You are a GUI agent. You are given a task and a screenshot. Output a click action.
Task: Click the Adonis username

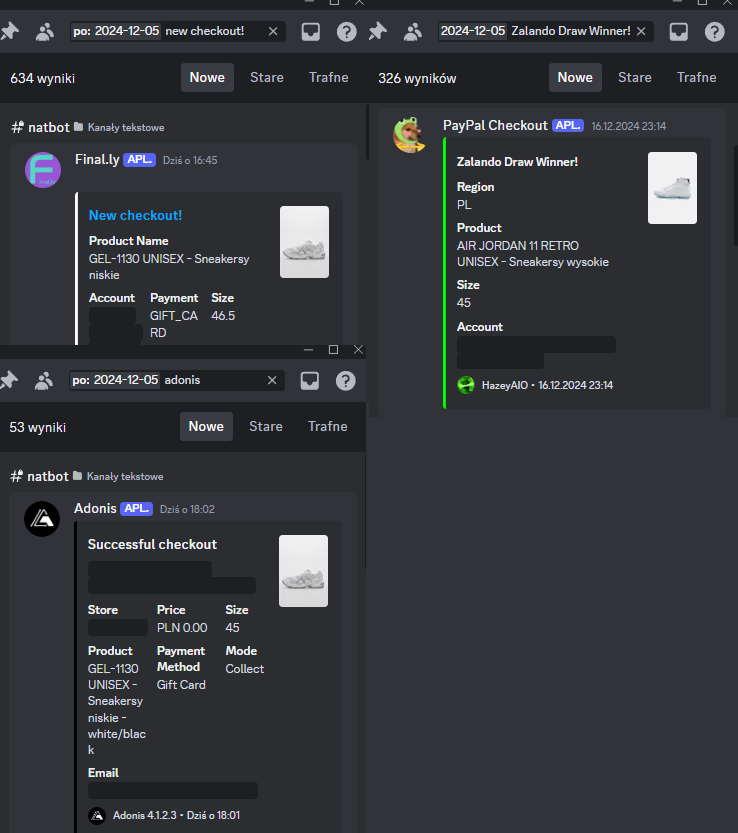95,508
